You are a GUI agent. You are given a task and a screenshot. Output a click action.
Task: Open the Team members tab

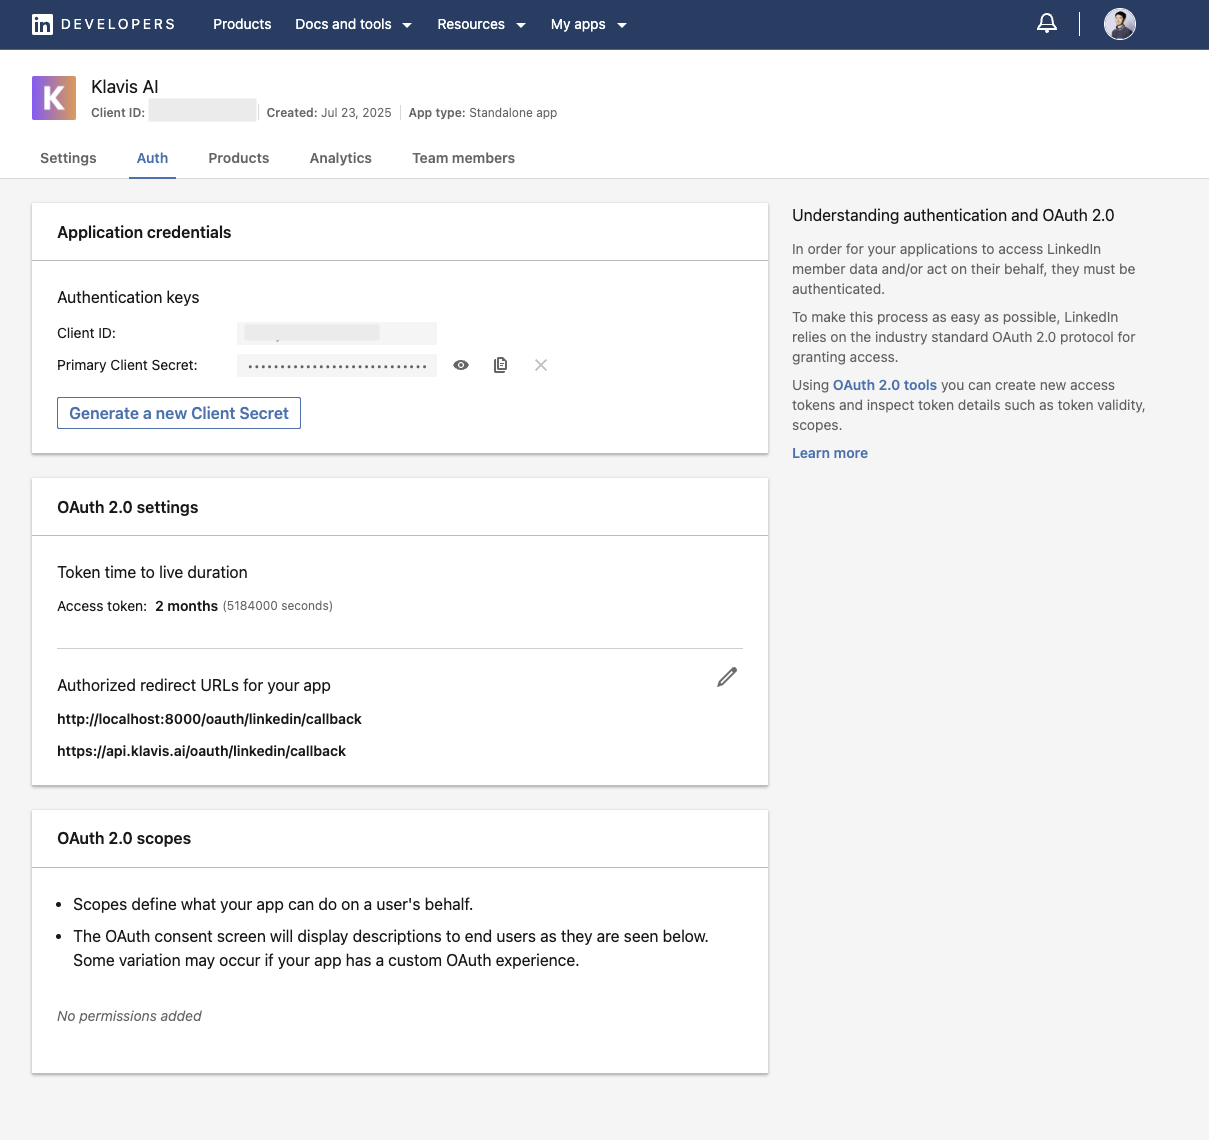[464, 158]
